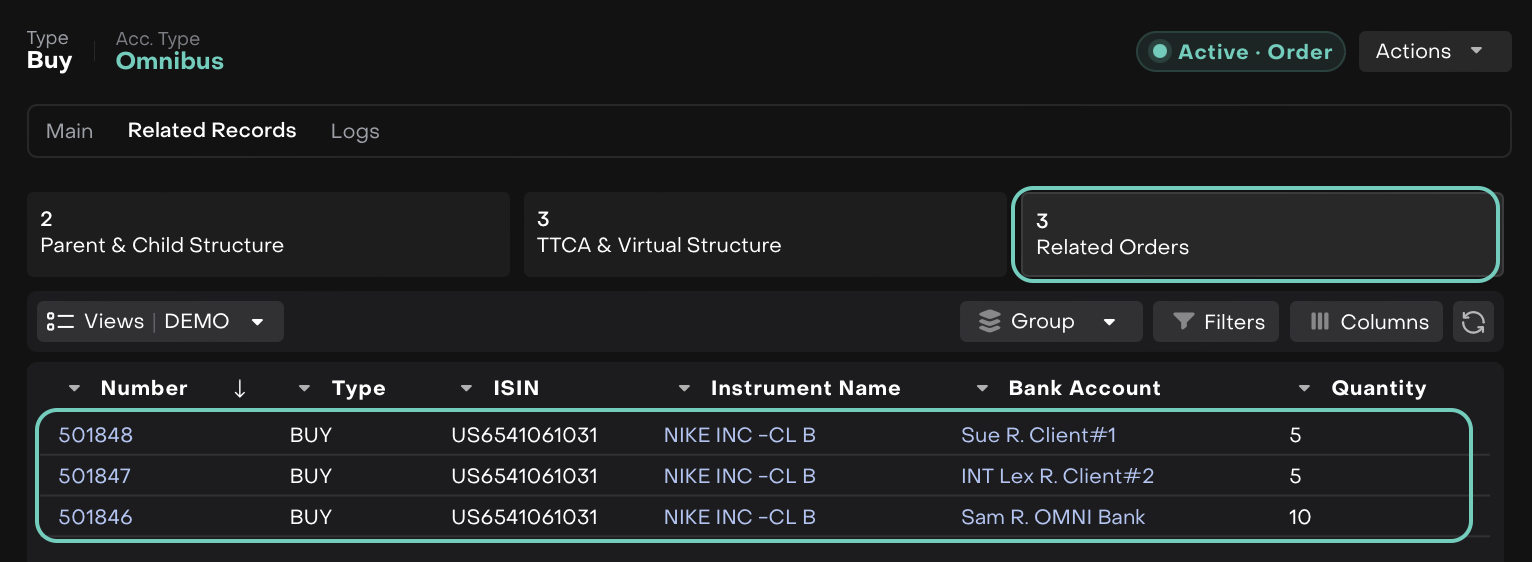Image resolution: width=1532 pixels, height=562 pixels.
Task: Open the Type column menu arrow
Action: pyautogui.click(x=306, y=389)
